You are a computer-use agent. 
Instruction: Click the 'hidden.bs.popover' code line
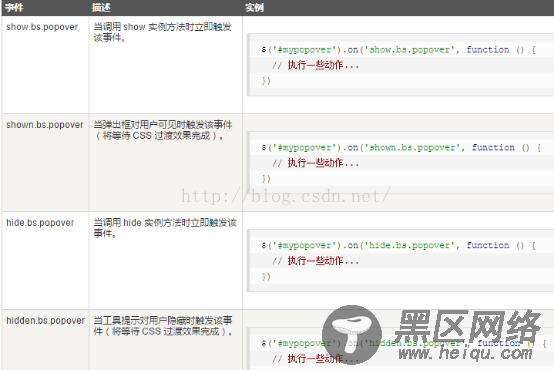tap(404, 343)
